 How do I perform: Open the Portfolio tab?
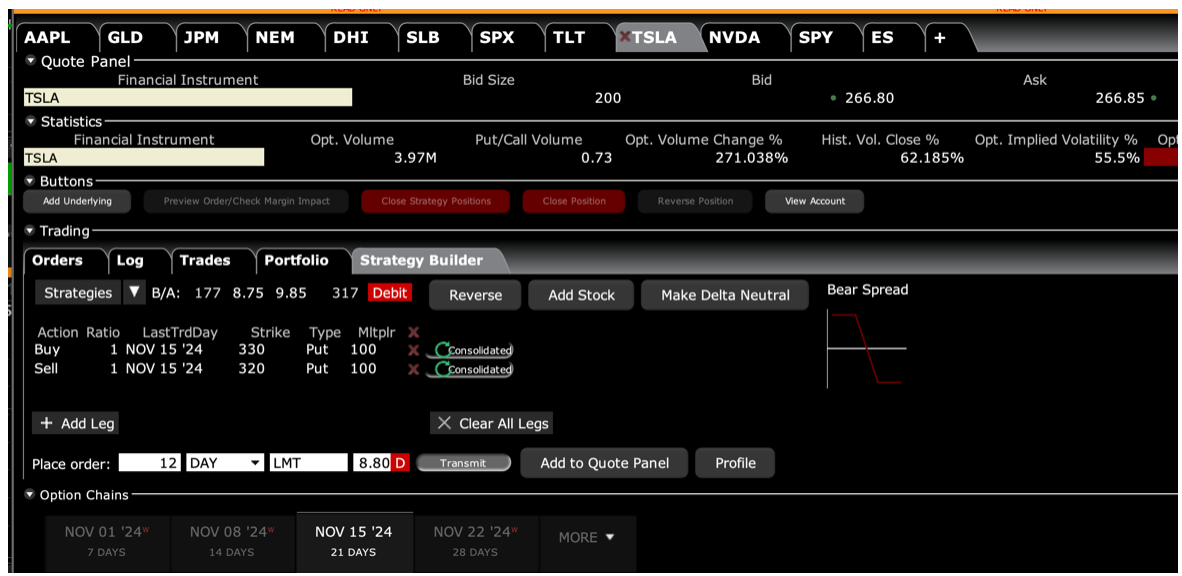(x=296, y=260)
